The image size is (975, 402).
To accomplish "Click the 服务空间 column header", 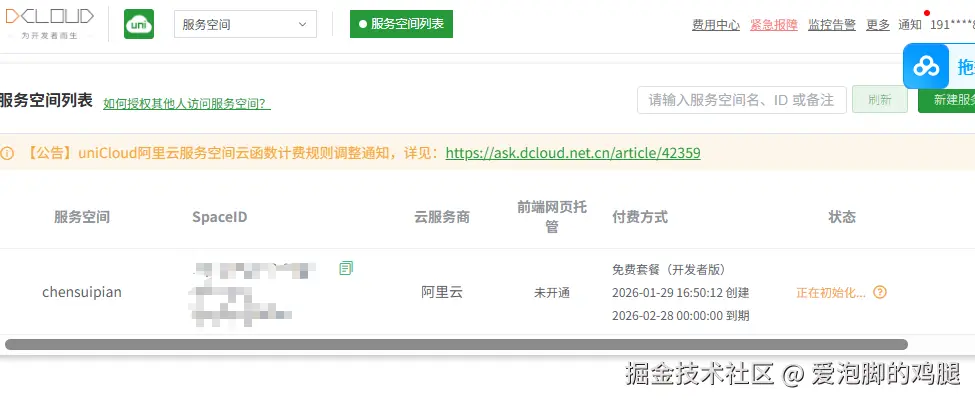I will (81, 217).
